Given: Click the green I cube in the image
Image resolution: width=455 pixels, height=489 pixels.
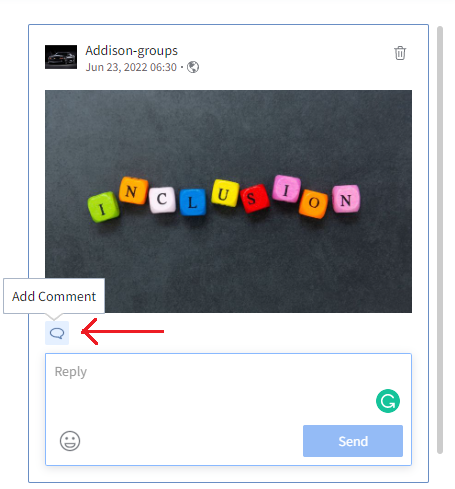Looking at the screenshot, I should point(103,207).
